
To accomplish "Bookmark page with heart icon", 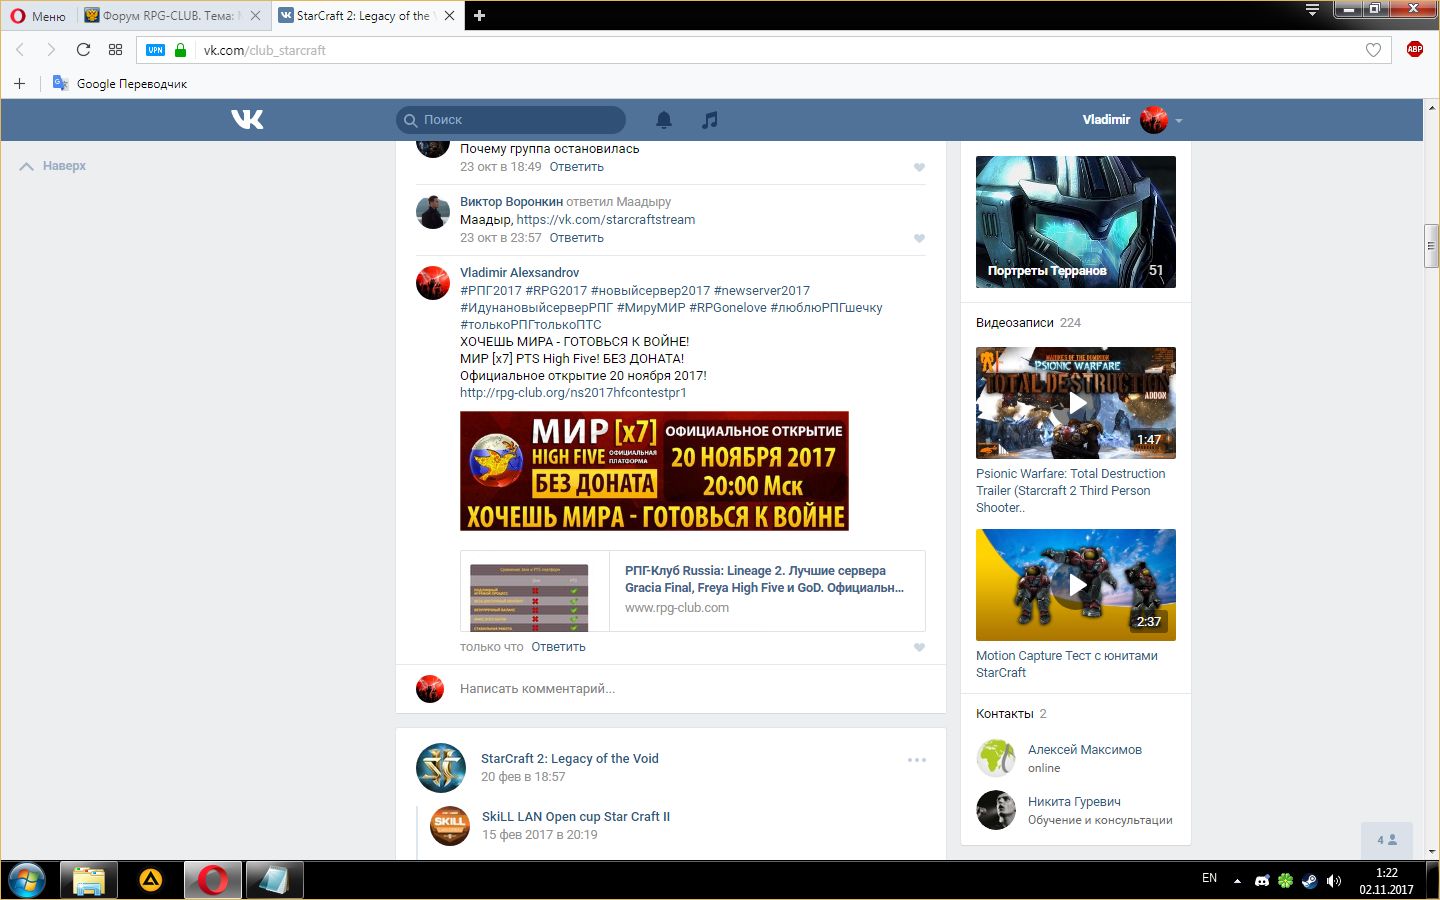I will (x=1373, y=50).
